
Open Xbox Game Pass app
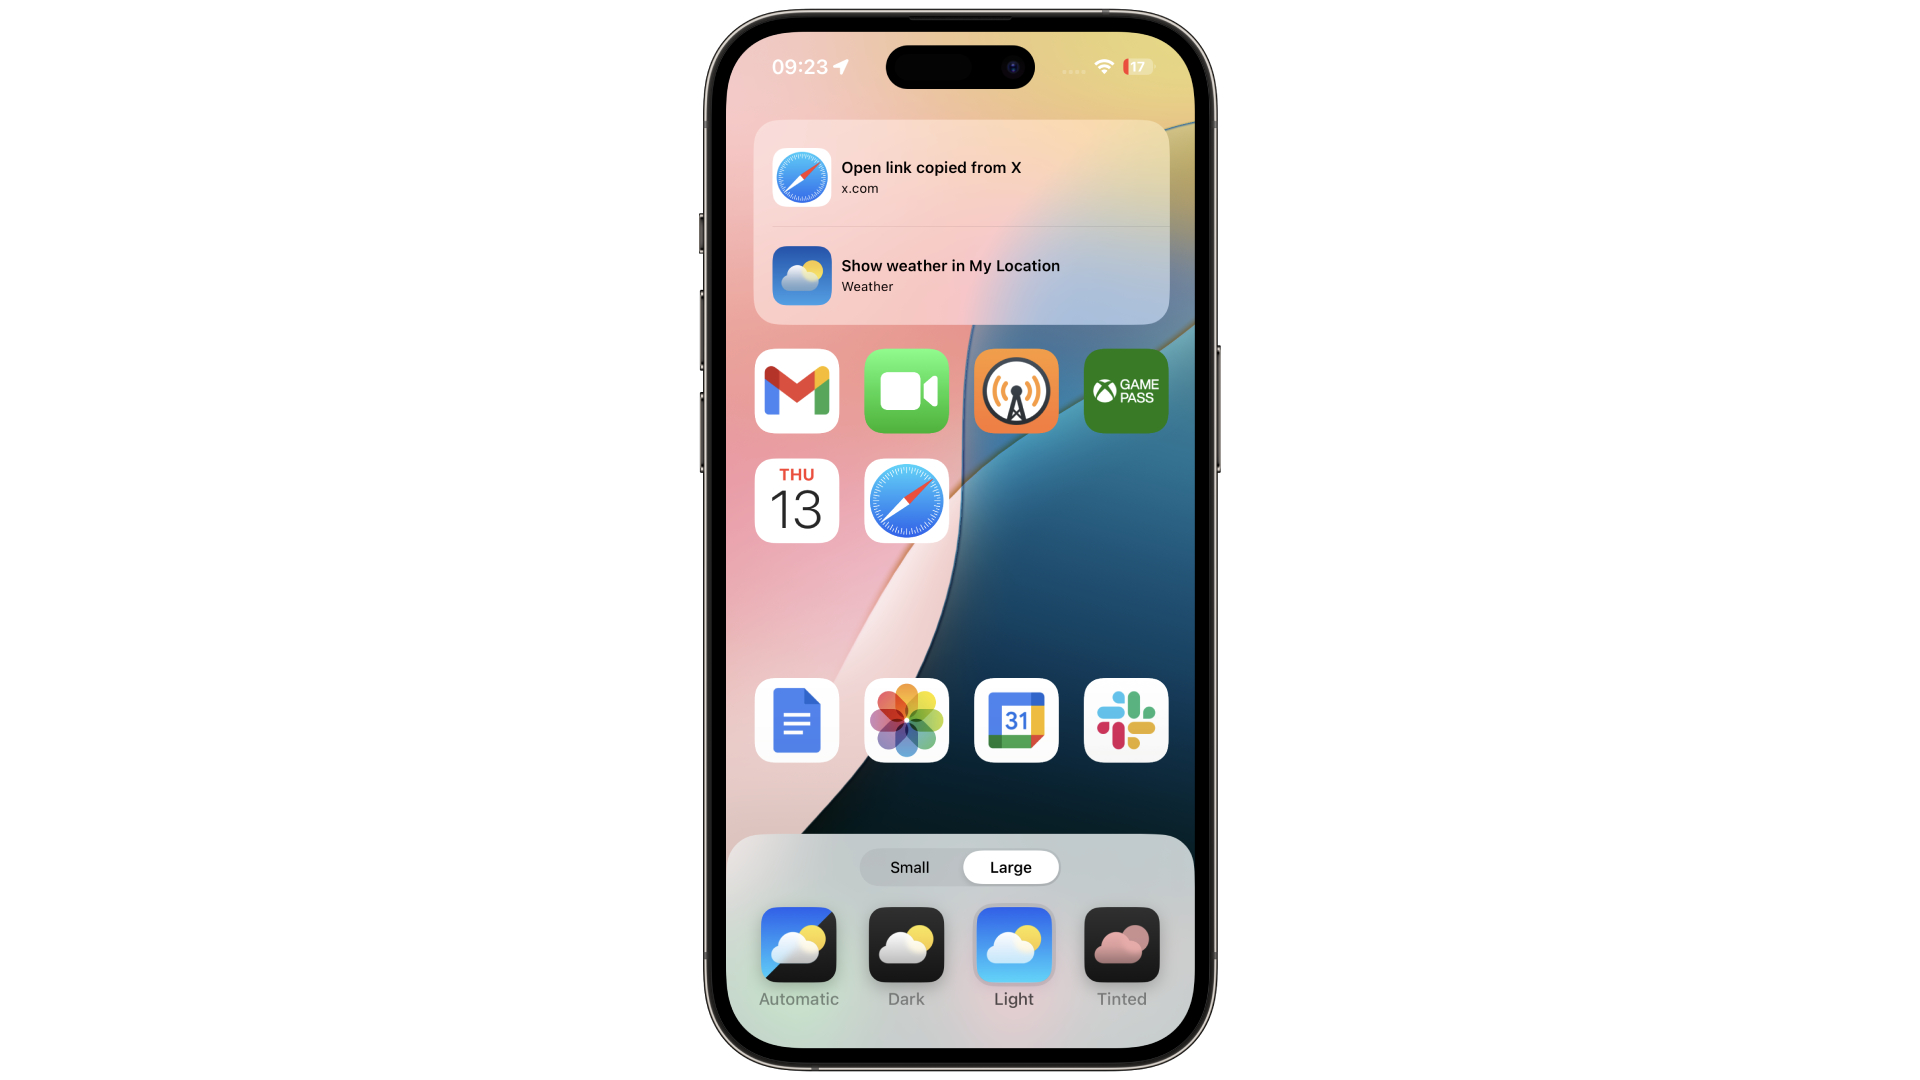click(x=1124, y=390)
